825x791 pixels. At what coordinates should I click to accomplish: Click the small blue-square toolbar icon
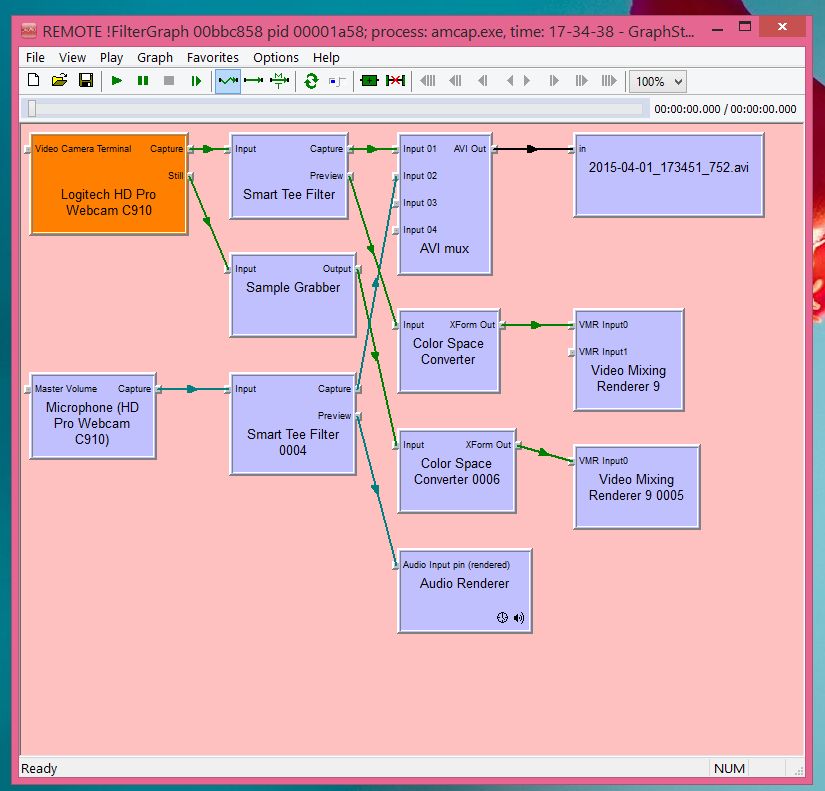[337, 81]
